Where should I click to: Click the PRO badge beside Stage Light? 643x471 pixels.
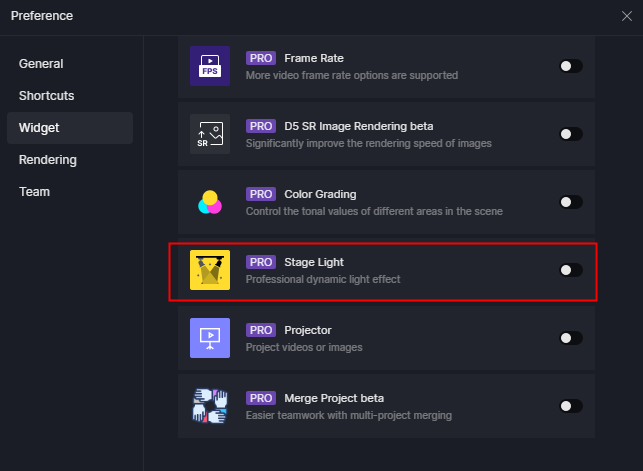click(261, 262)
